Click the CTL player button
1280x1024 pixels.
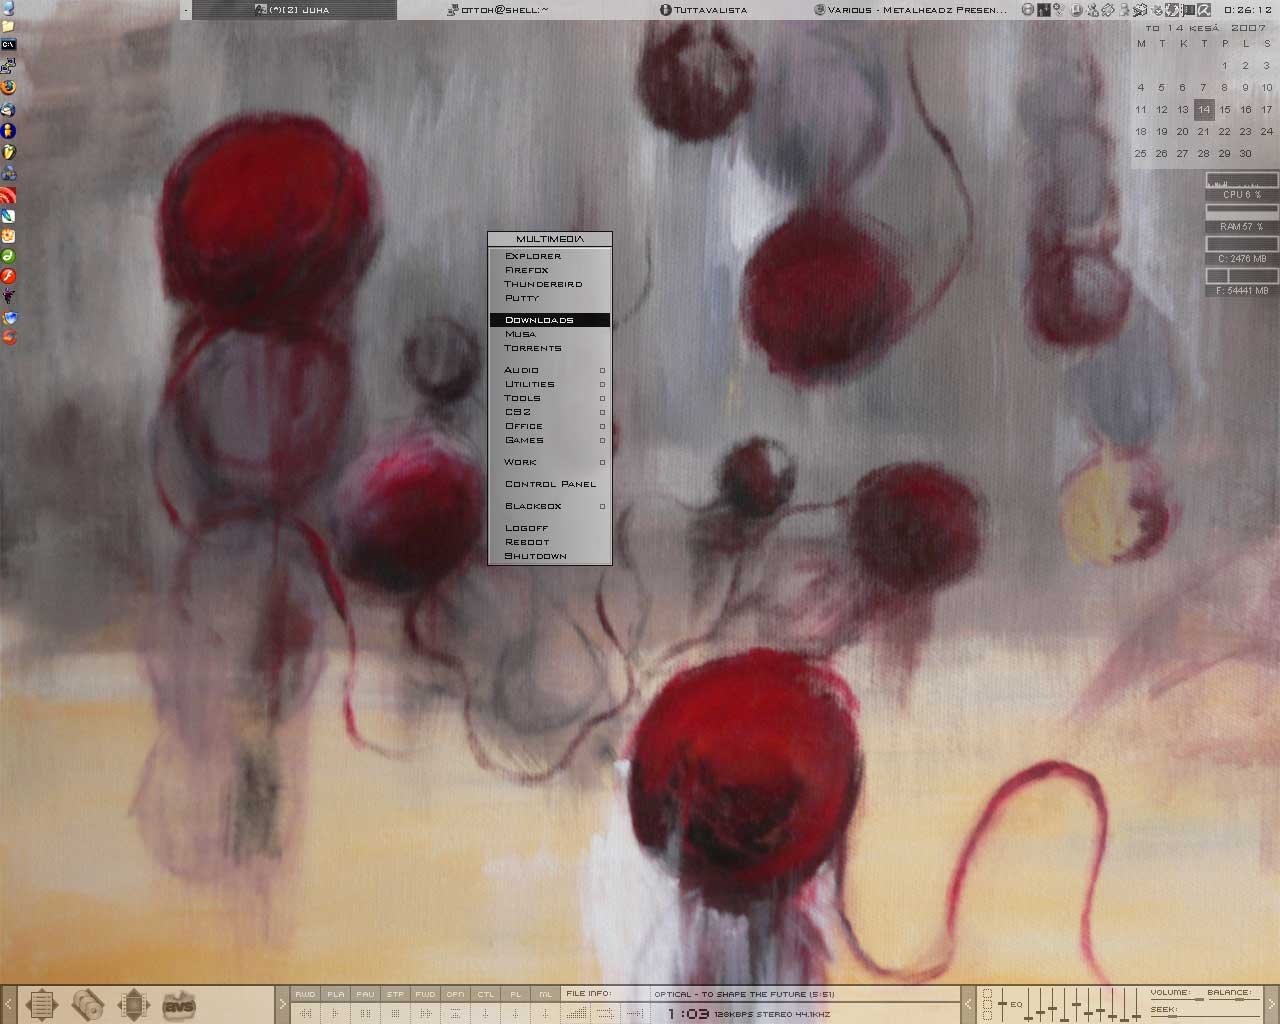tap(486, 994)
